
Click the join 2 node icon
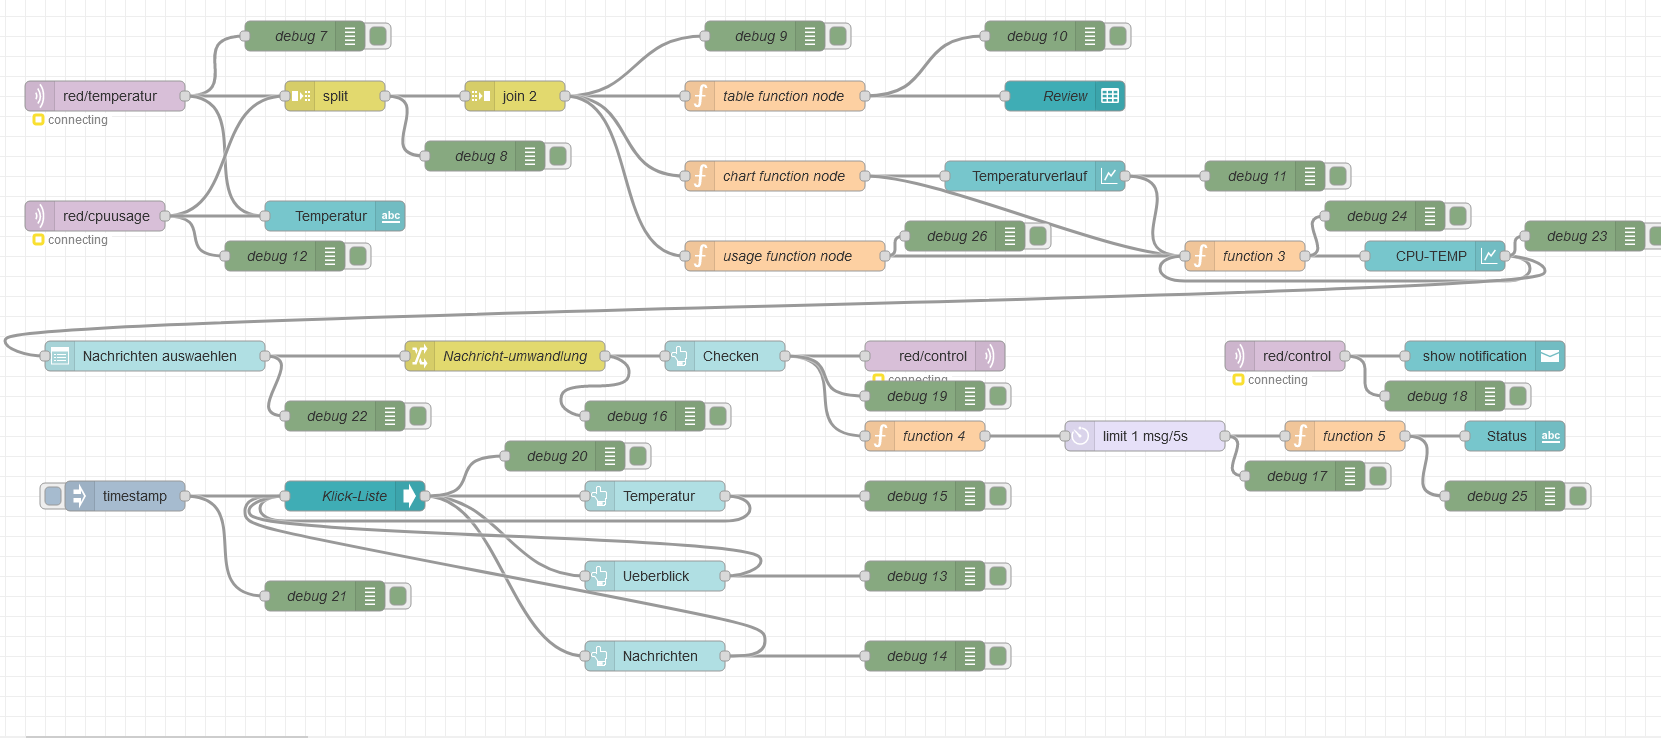(480, 96)
